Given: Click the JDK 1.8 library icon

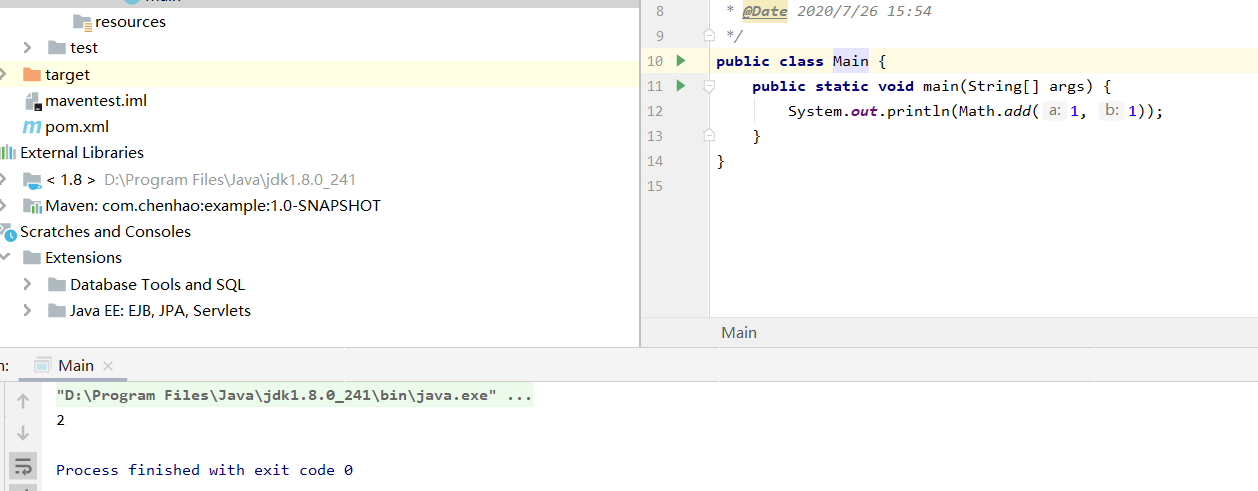Looking at the screenshot, I should [x=31, y=180].
